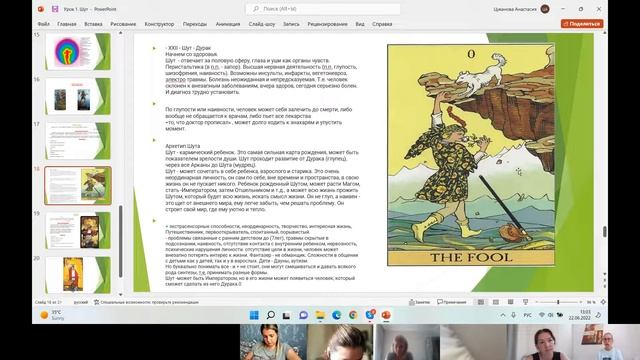This screenshot has width=640, height=360.
Task: Open the Вставка ribbon tab
Action: coord(93,24)
